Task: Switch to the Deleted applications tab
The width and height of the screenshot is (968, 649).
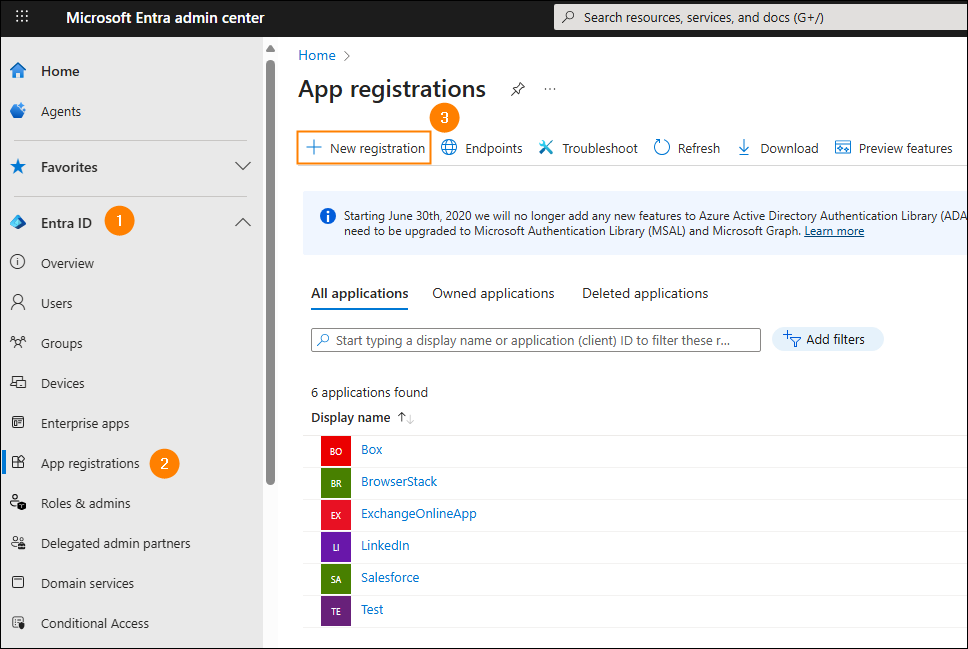Action: (645, 293)
